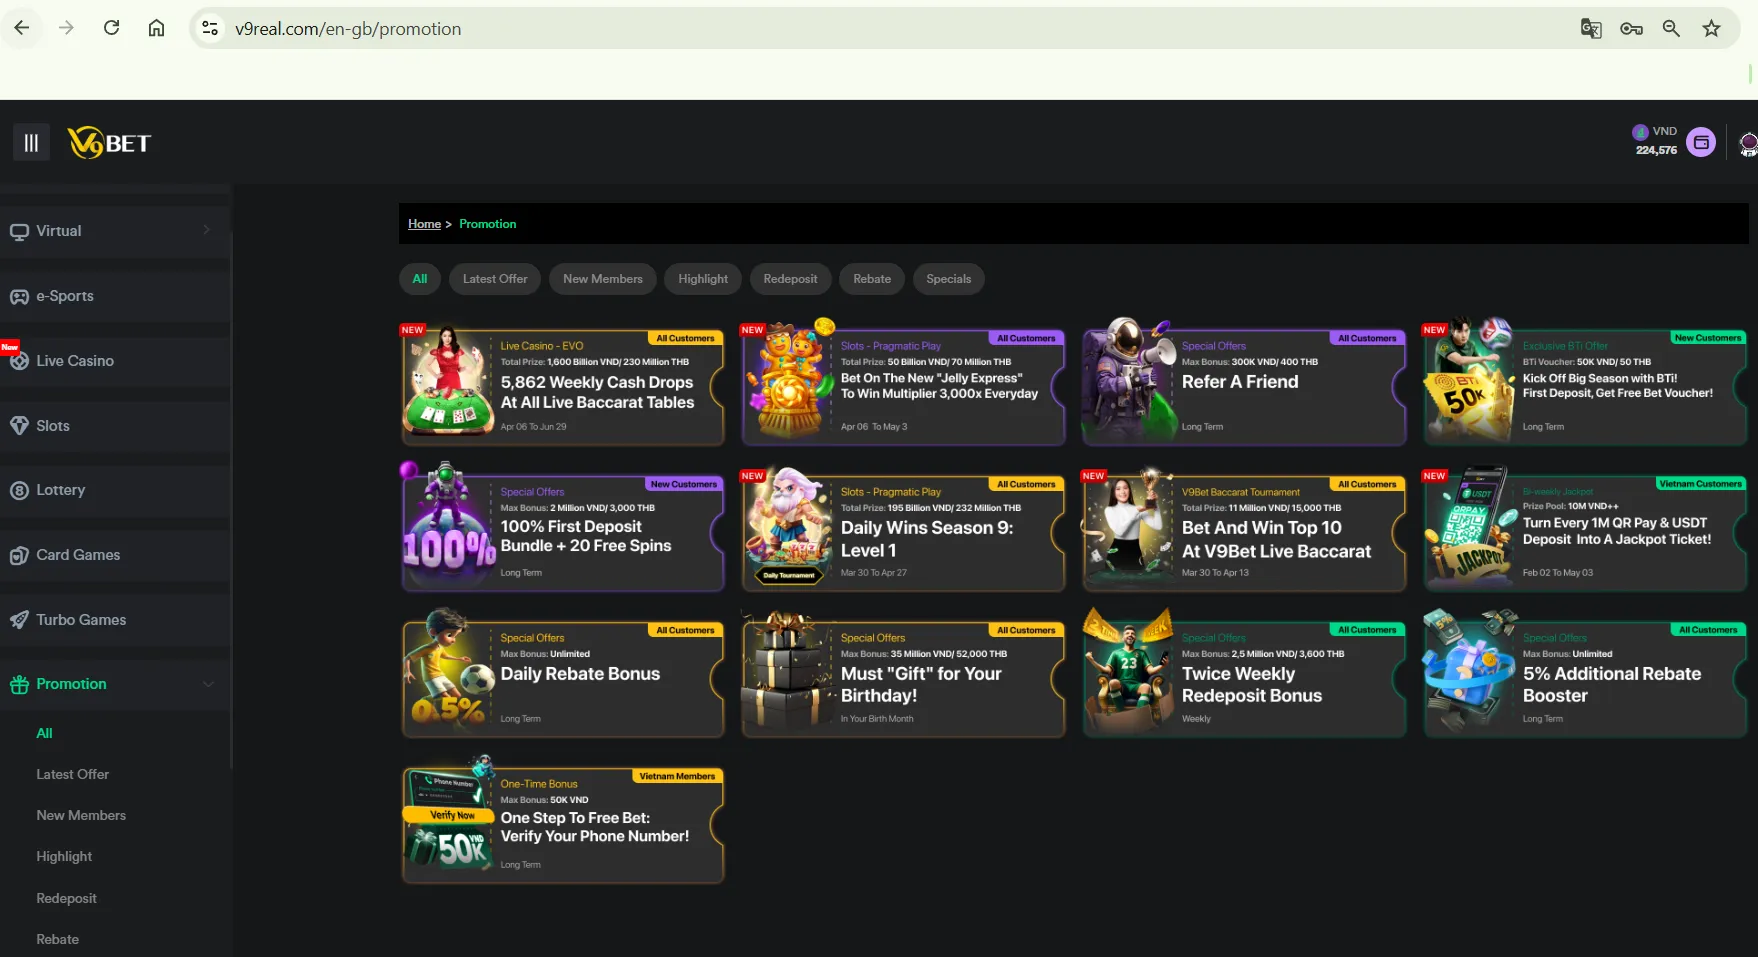Open the browser address bar dropdown controls
This screenshot has width=1758, height=957.
point(209,28)
